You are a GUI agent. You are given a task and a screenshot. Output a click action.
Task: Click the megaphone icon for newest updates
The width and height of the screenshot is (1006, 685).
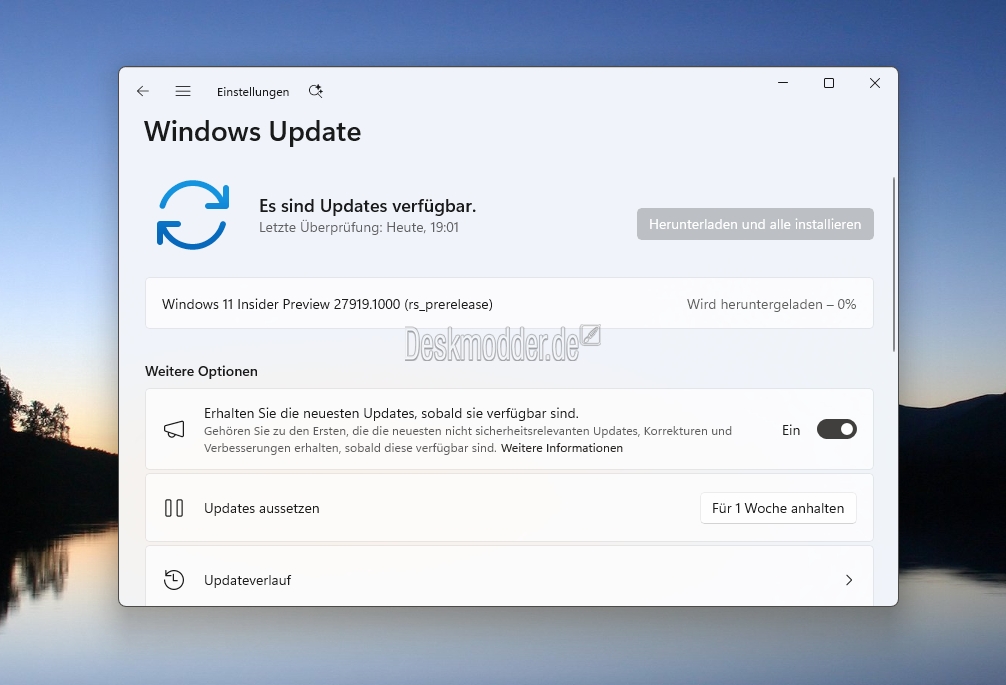pos(174,429)
